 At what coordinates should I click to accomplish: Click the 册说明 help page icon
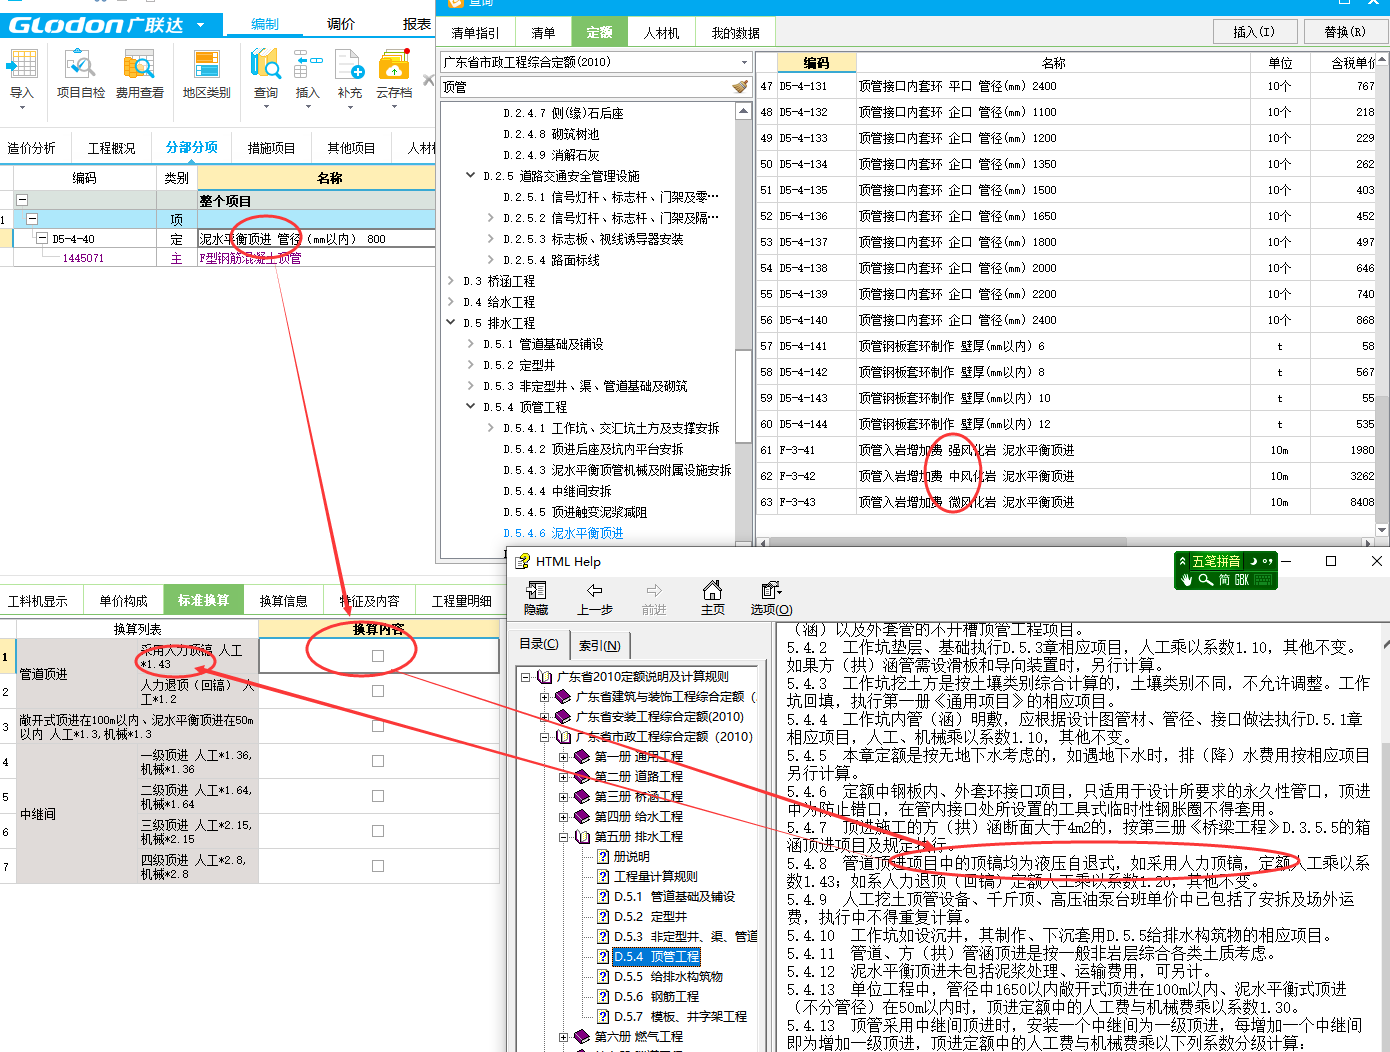(603, 856)
